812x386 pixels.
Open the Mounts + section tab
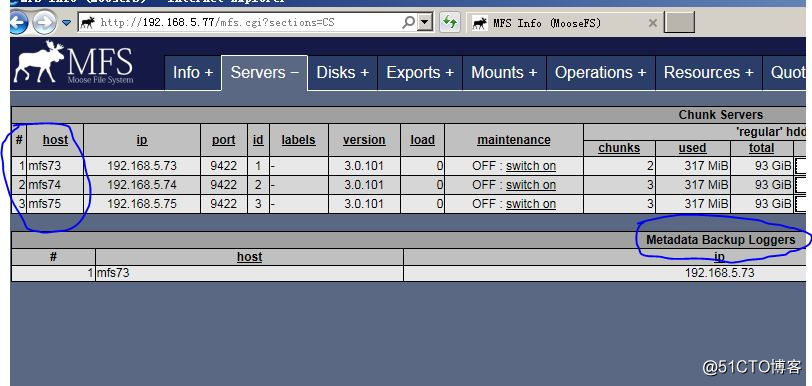pyautogui.click(x=504, y=73)
